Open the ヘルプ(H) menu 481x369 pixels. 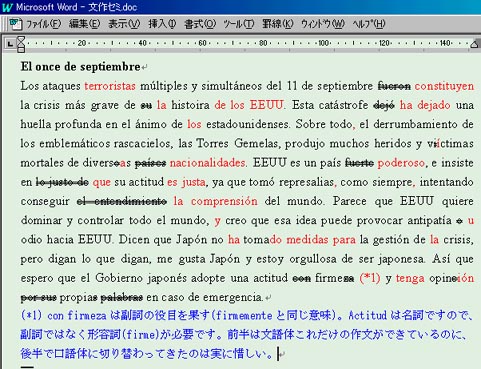pos(369,24)
